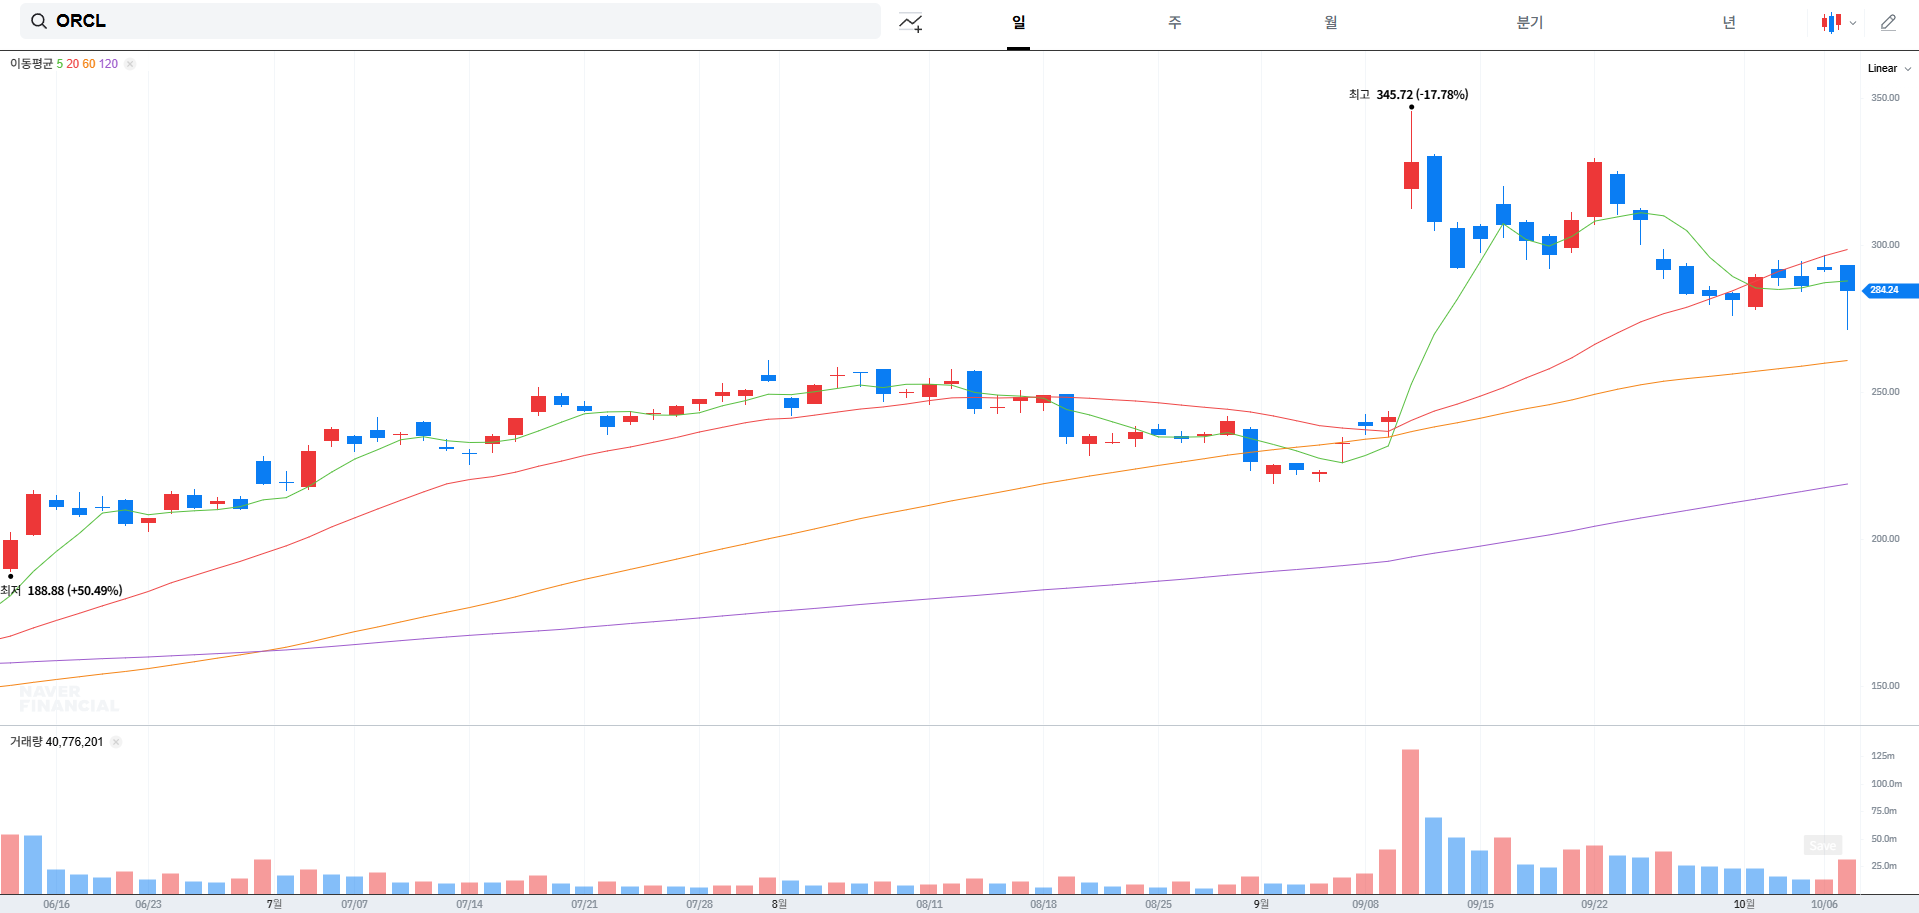
Task: Switch to the 분기 (quarterly) tab
Action: (1529, 22)
